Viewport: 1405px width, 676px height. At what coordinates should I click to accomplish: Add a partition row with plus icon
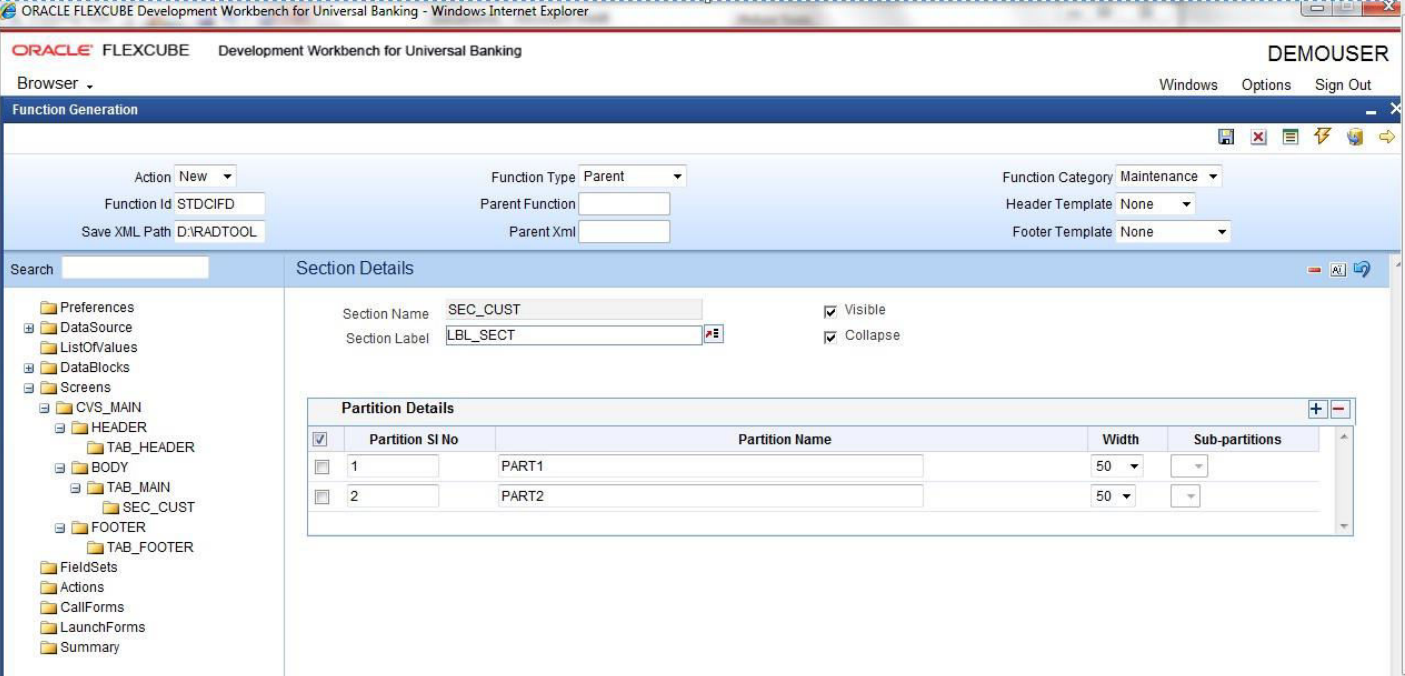pyautogui.click(x=1317, y=409)
